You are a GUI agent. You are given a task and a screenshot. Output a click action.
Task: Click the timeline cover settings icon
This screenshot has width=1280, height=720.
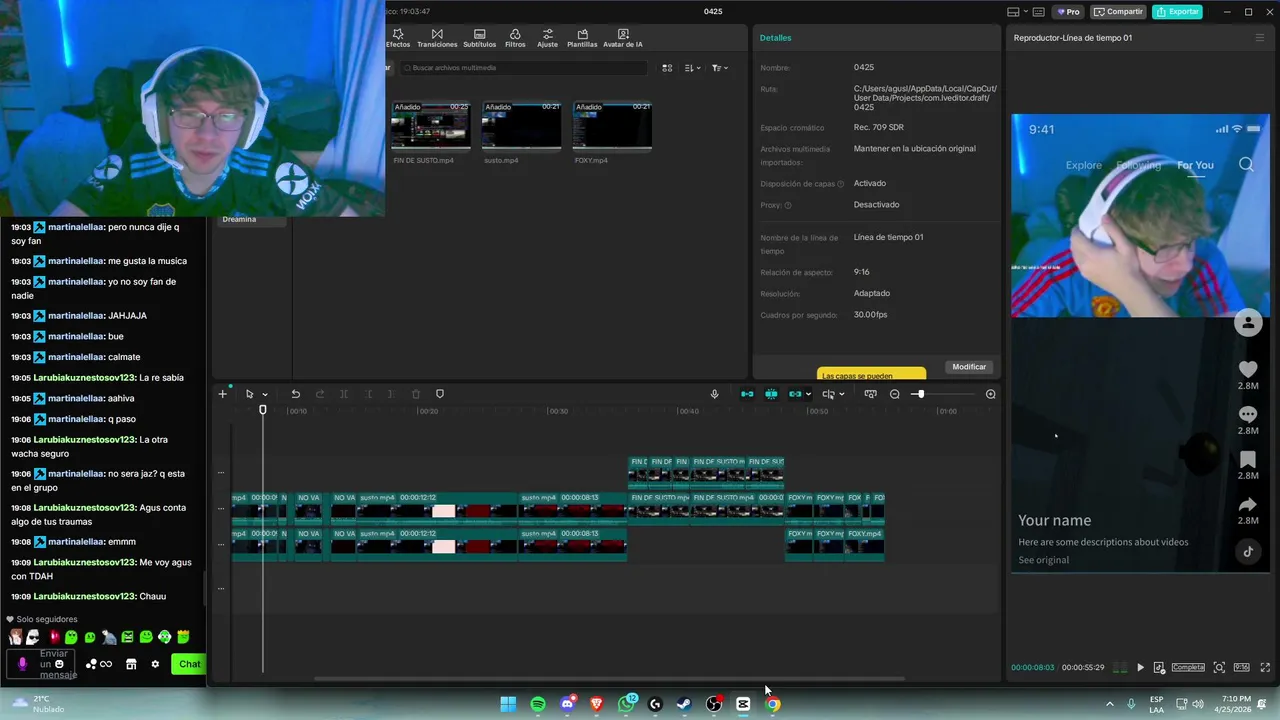pos(870,394)
